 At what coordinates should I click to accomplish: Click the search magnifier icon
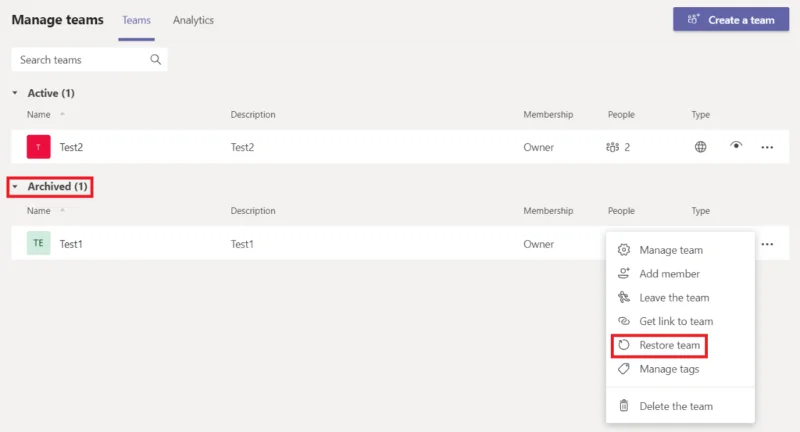[x=156, y=60]
